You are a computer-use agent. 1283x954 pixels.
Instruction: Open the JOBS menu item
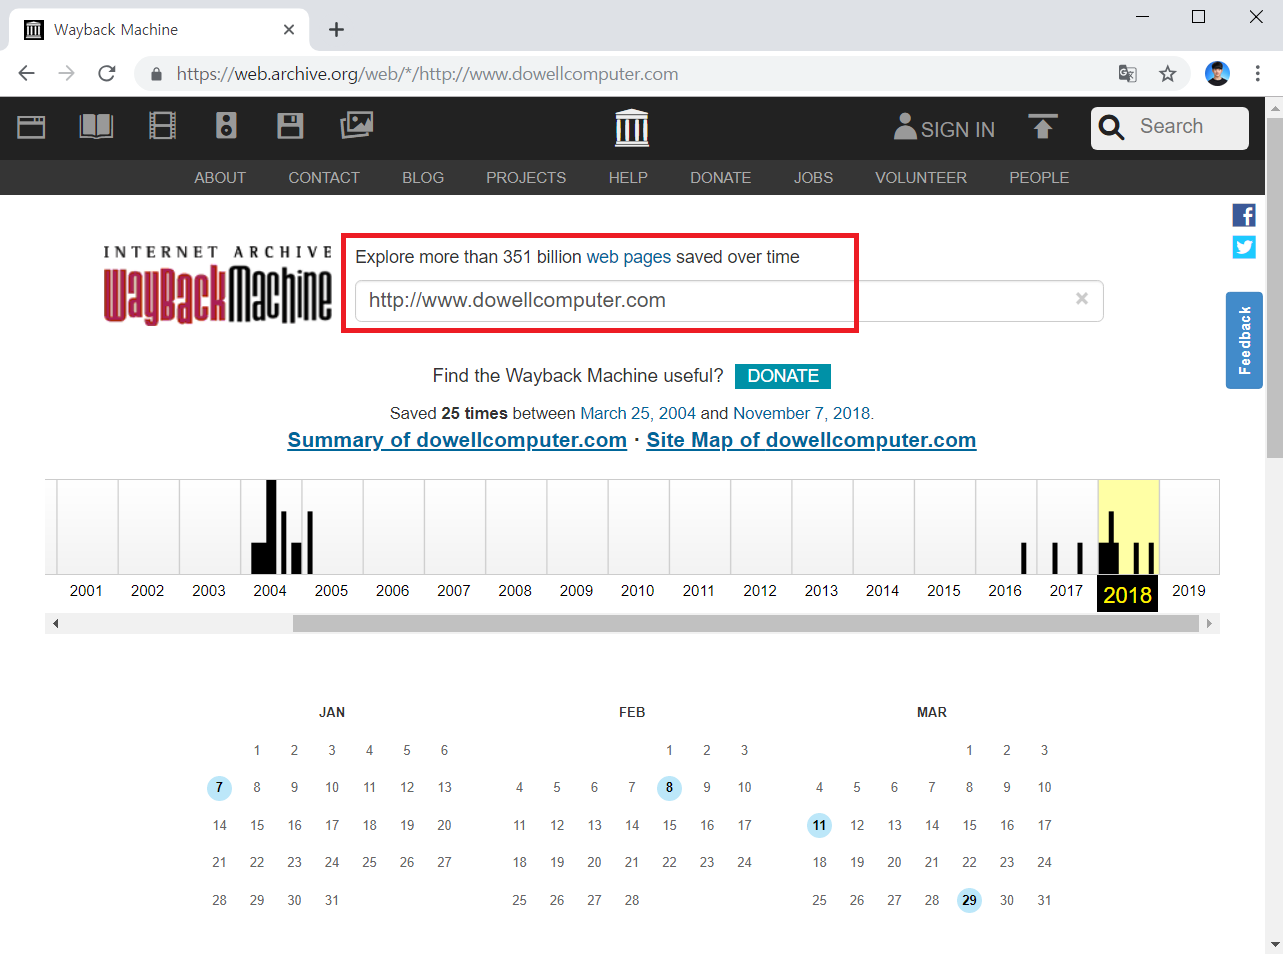(813, 177)
